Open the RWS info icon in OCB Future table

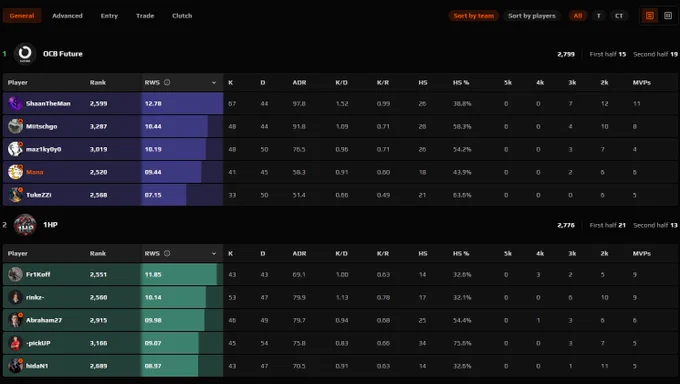coord(167,82)
